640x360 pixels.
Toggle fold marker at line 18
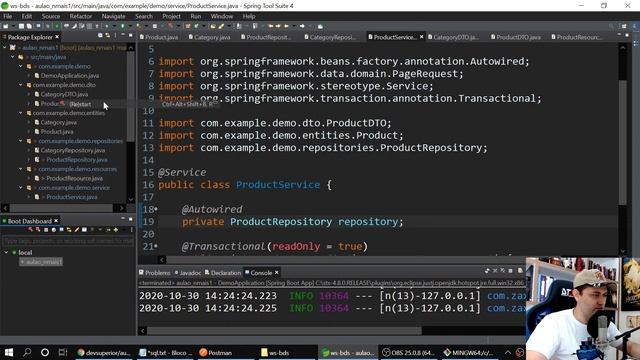click(x=156, y=209)
